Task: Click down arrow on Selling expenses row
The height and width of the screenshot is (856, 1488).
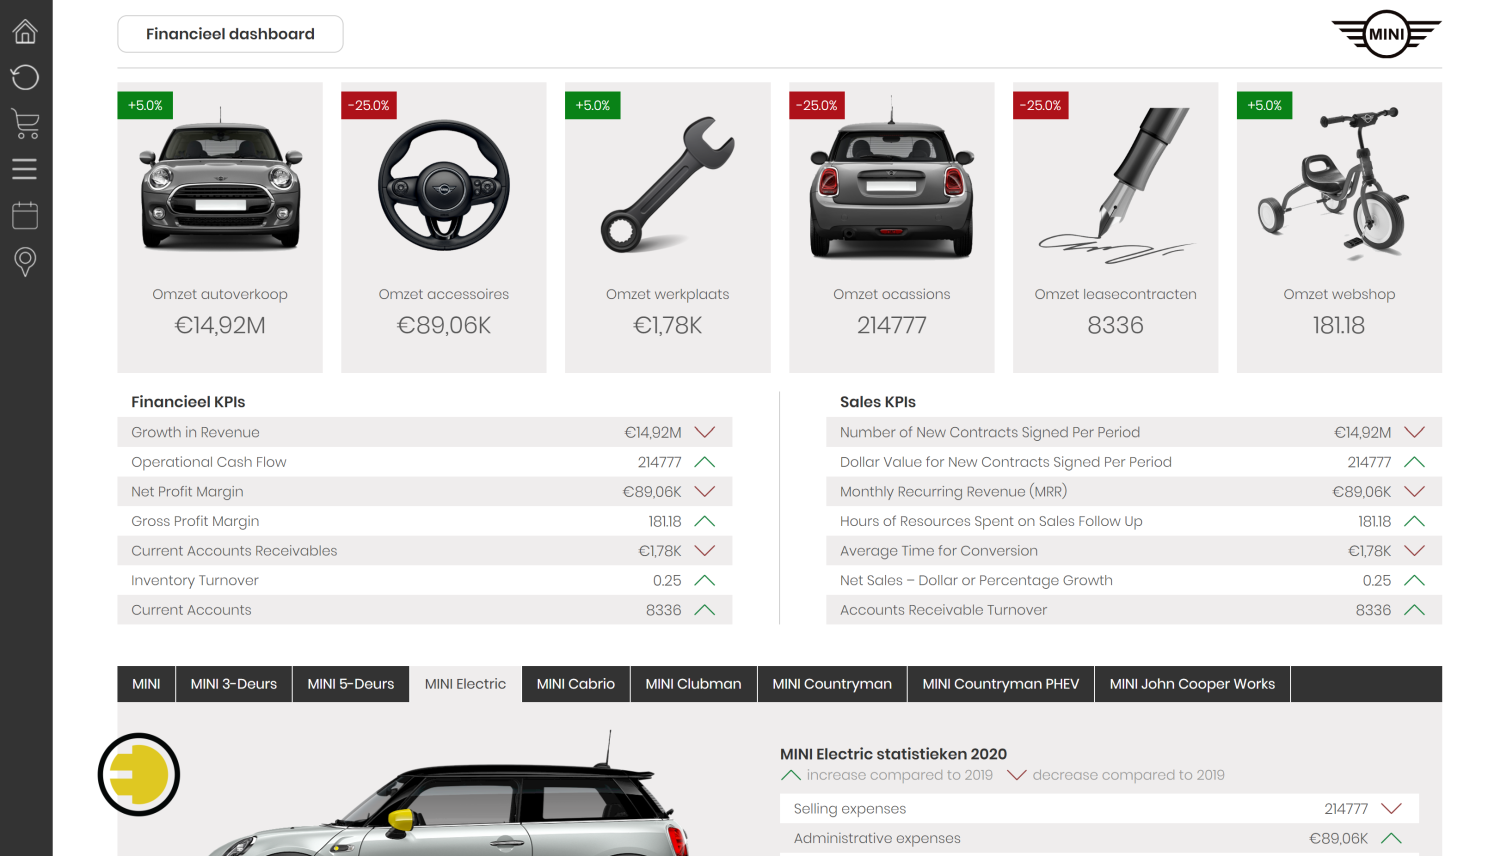Action: (x=1391, y=808)
